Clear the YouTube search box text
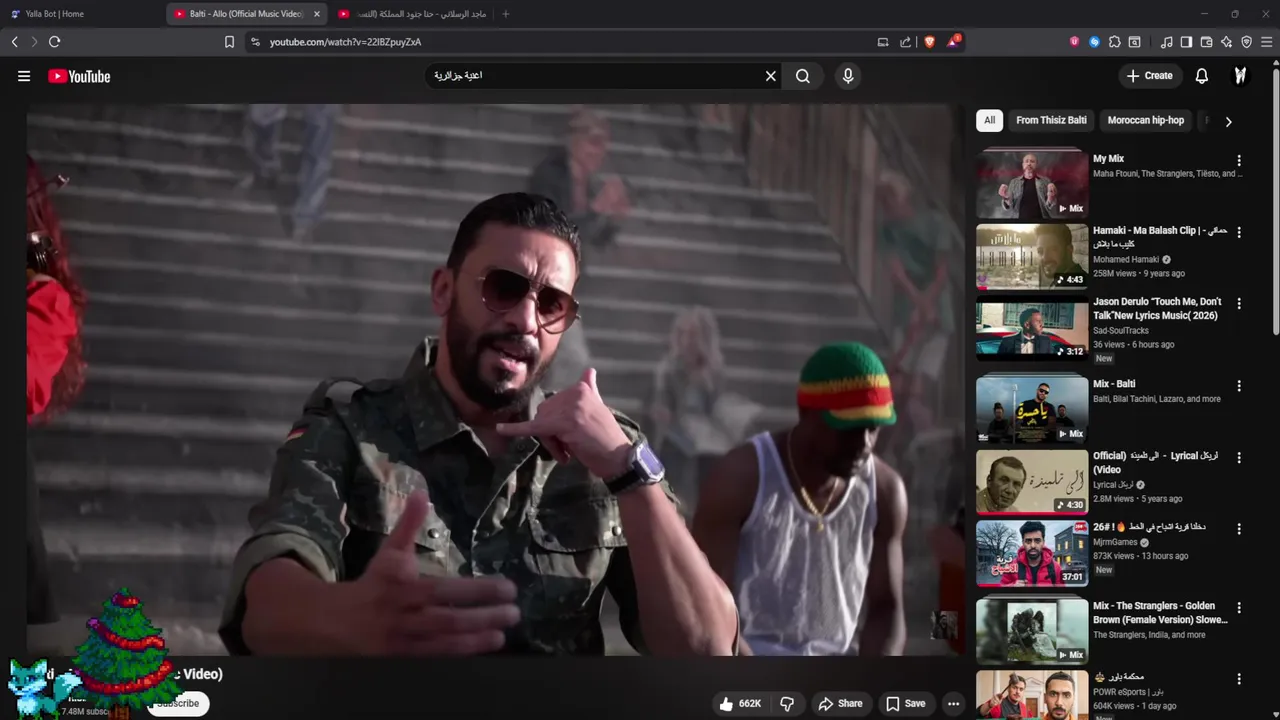 click(x=771, y=76)
